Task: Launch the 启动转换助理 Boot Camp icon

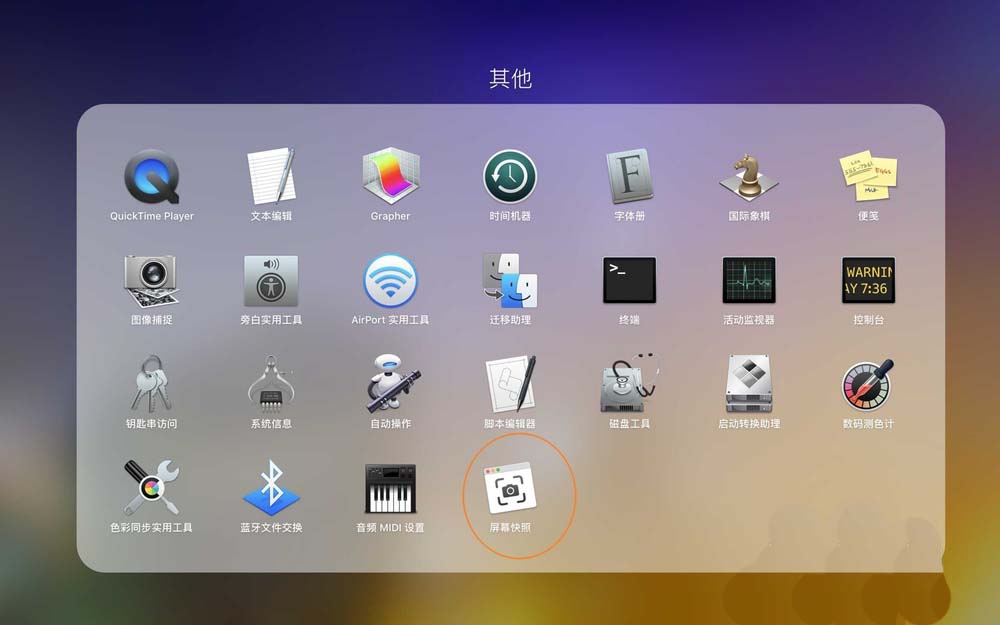Action: (749, 384)
